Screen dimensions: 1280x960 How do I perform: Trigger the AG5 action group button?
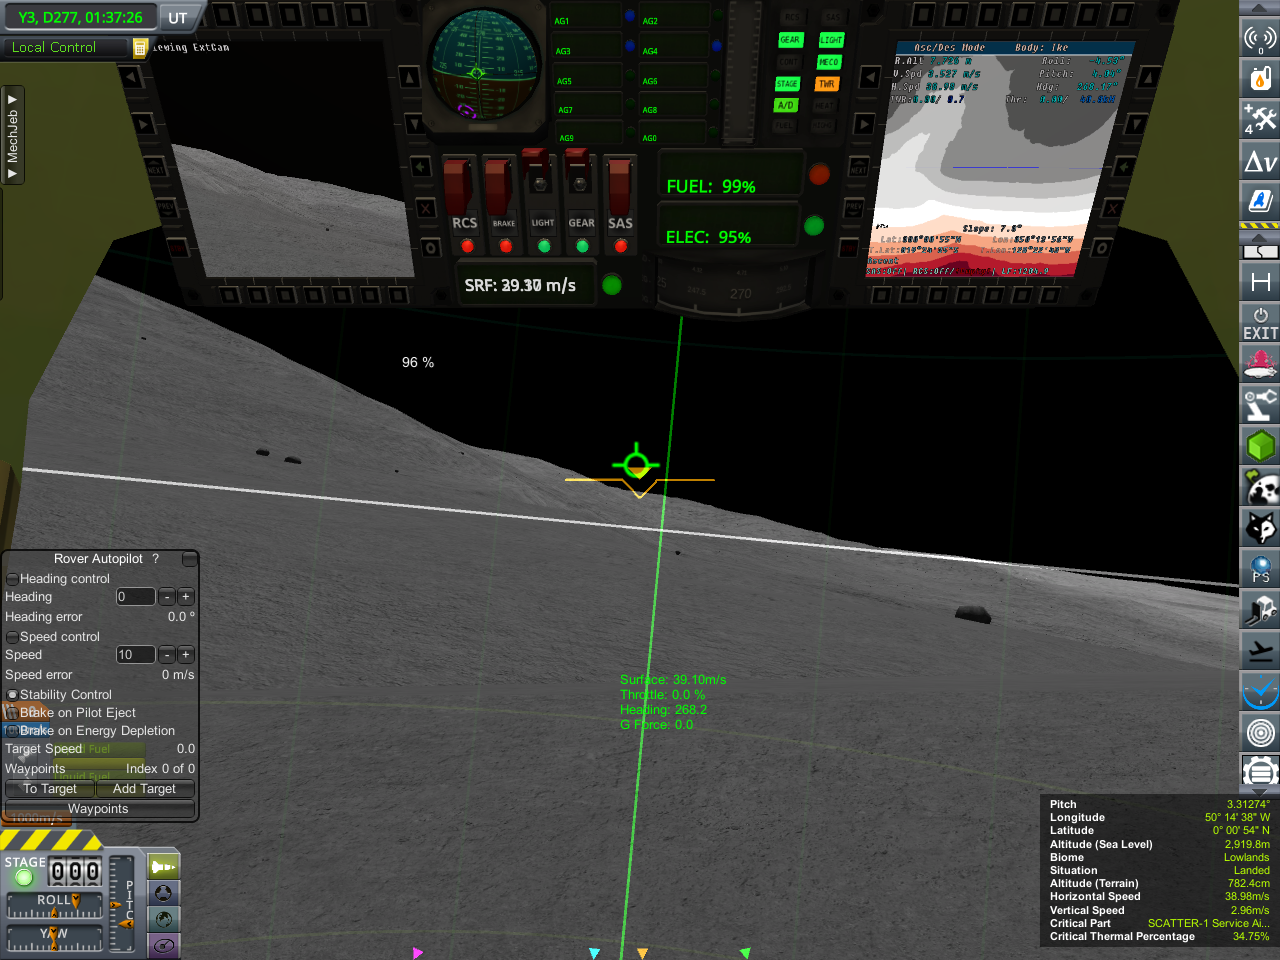(x=586, y=77)
